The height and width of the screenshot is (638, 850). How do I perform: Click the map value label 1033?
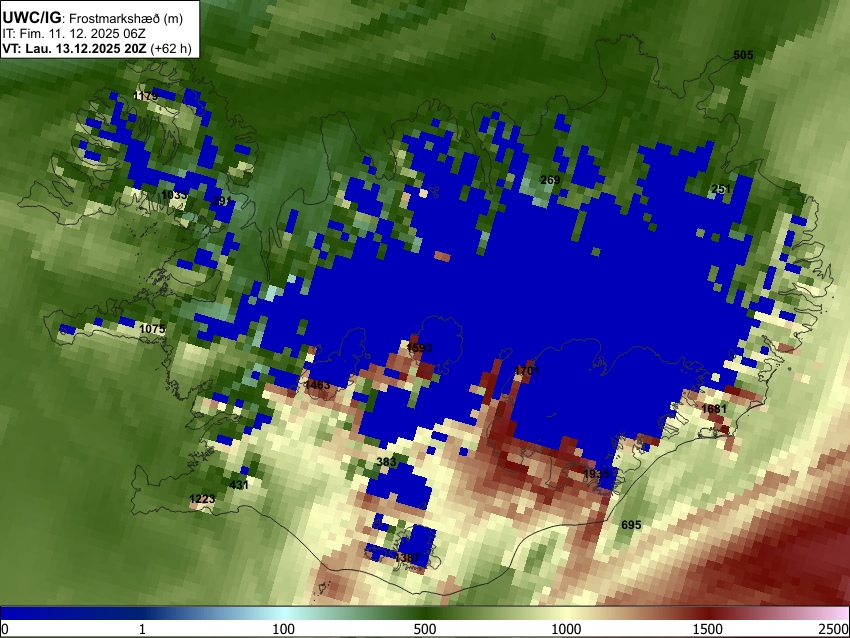pos(174,194)
